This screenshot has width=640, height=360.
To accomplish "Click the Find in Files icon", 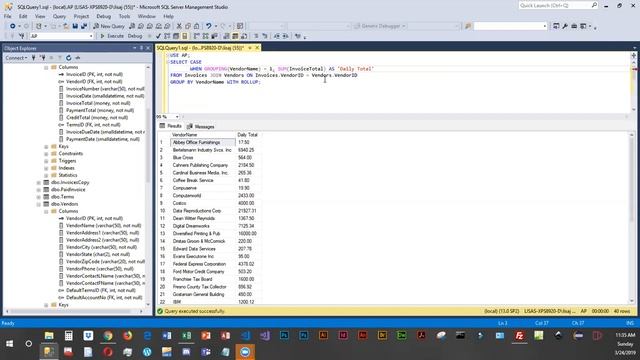I will click(x=468, y=26).
